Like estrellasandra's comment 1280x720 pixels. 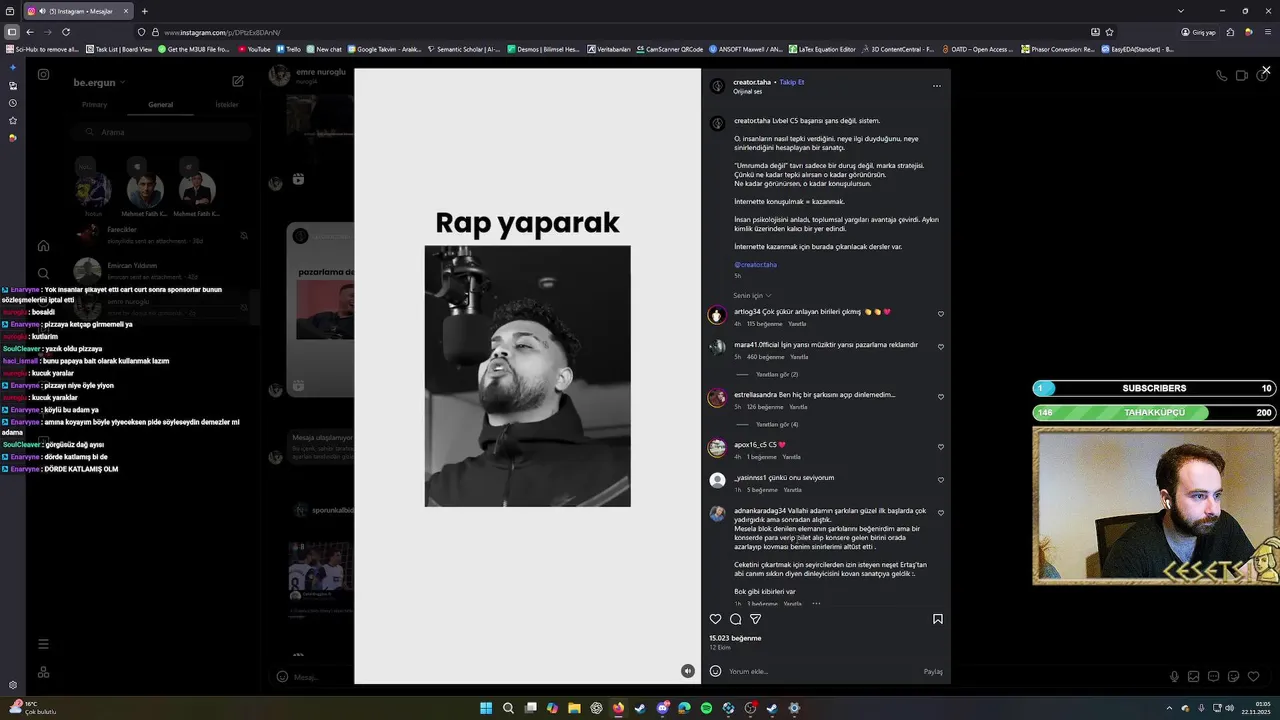tap(941, 397)
